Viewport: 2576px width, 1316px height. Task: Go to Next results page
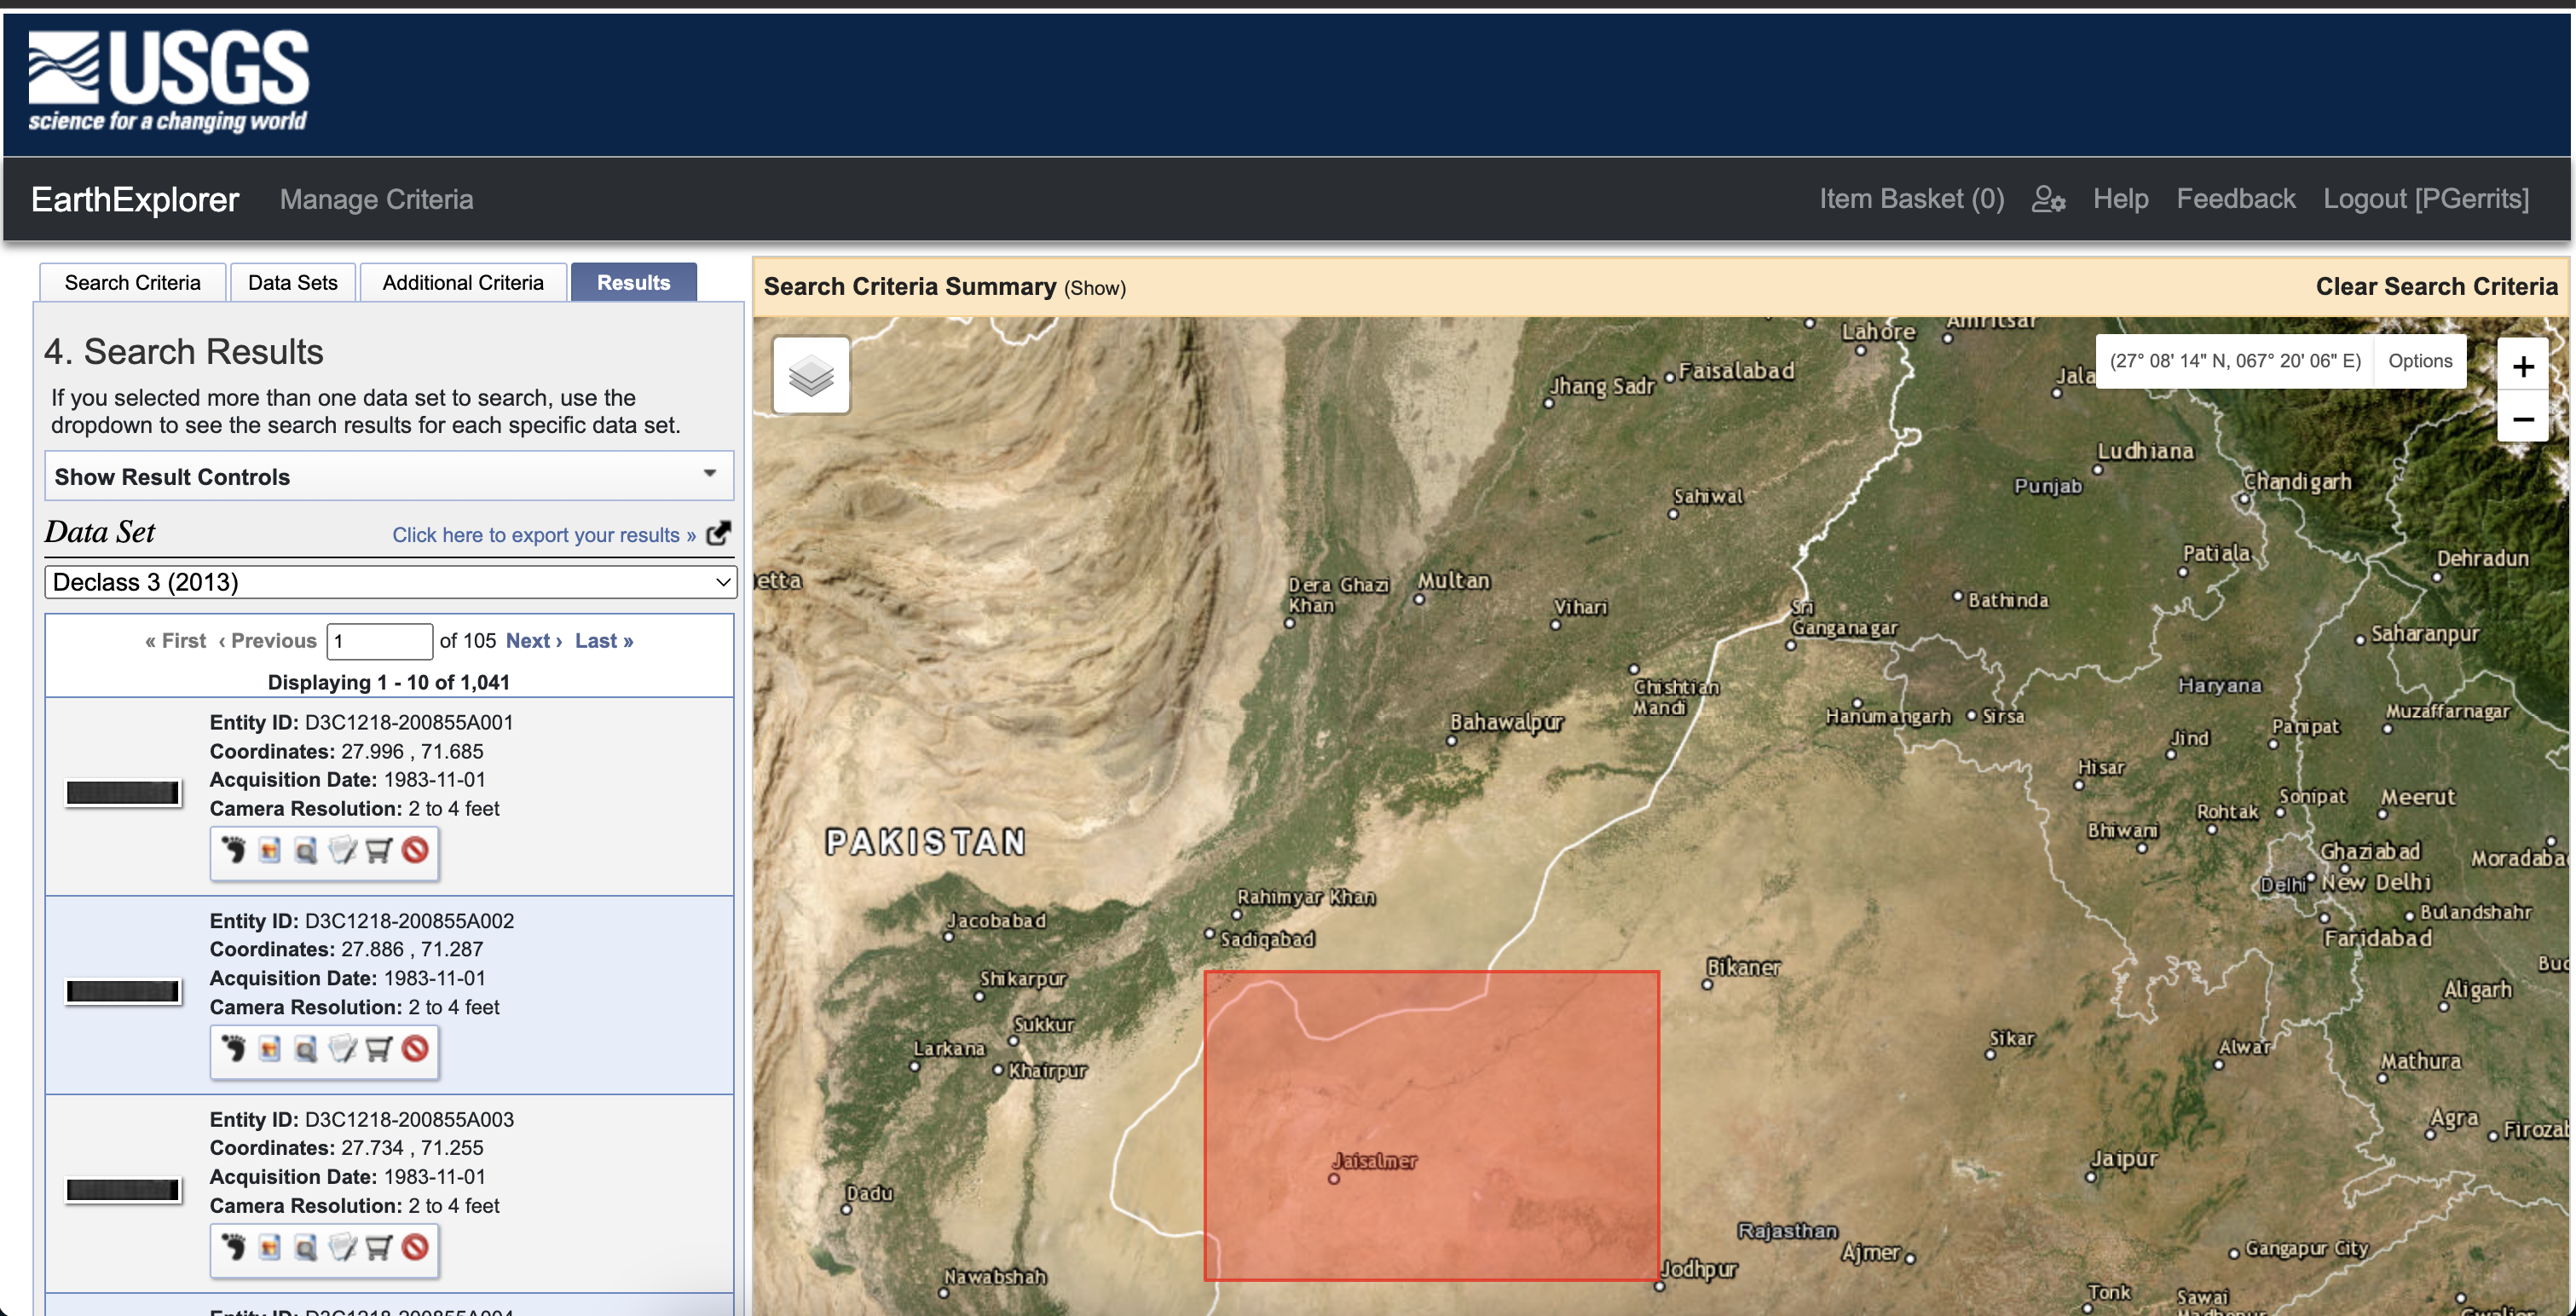(534, 641)
